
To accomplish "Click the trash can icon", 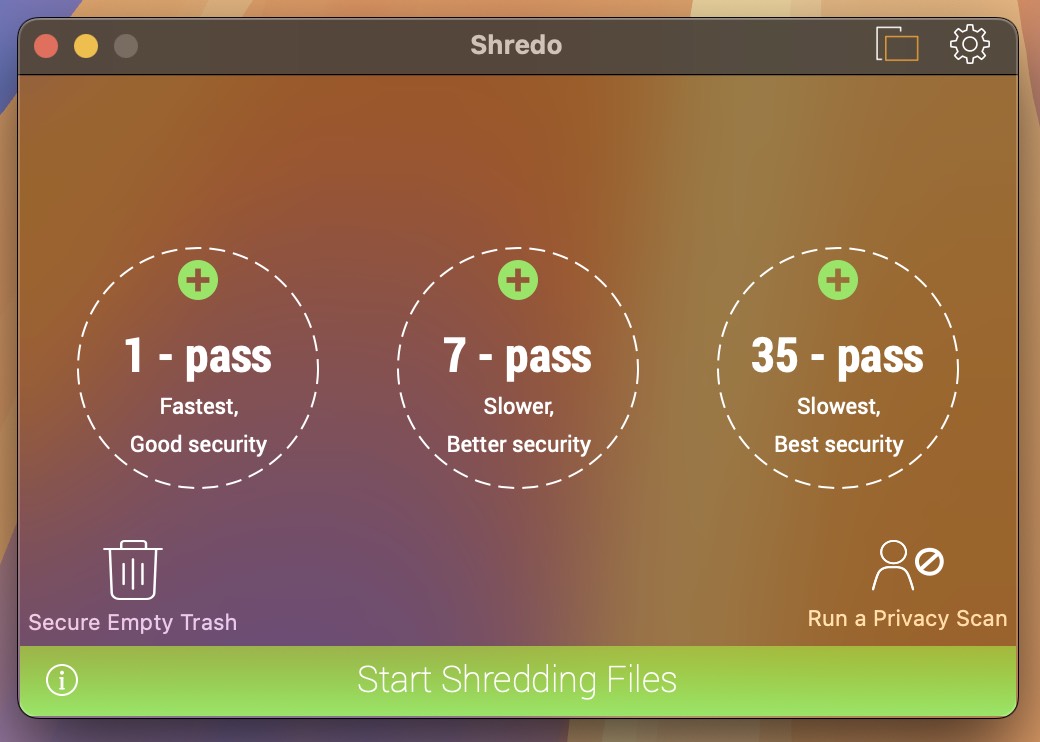I will coord(133,570).
